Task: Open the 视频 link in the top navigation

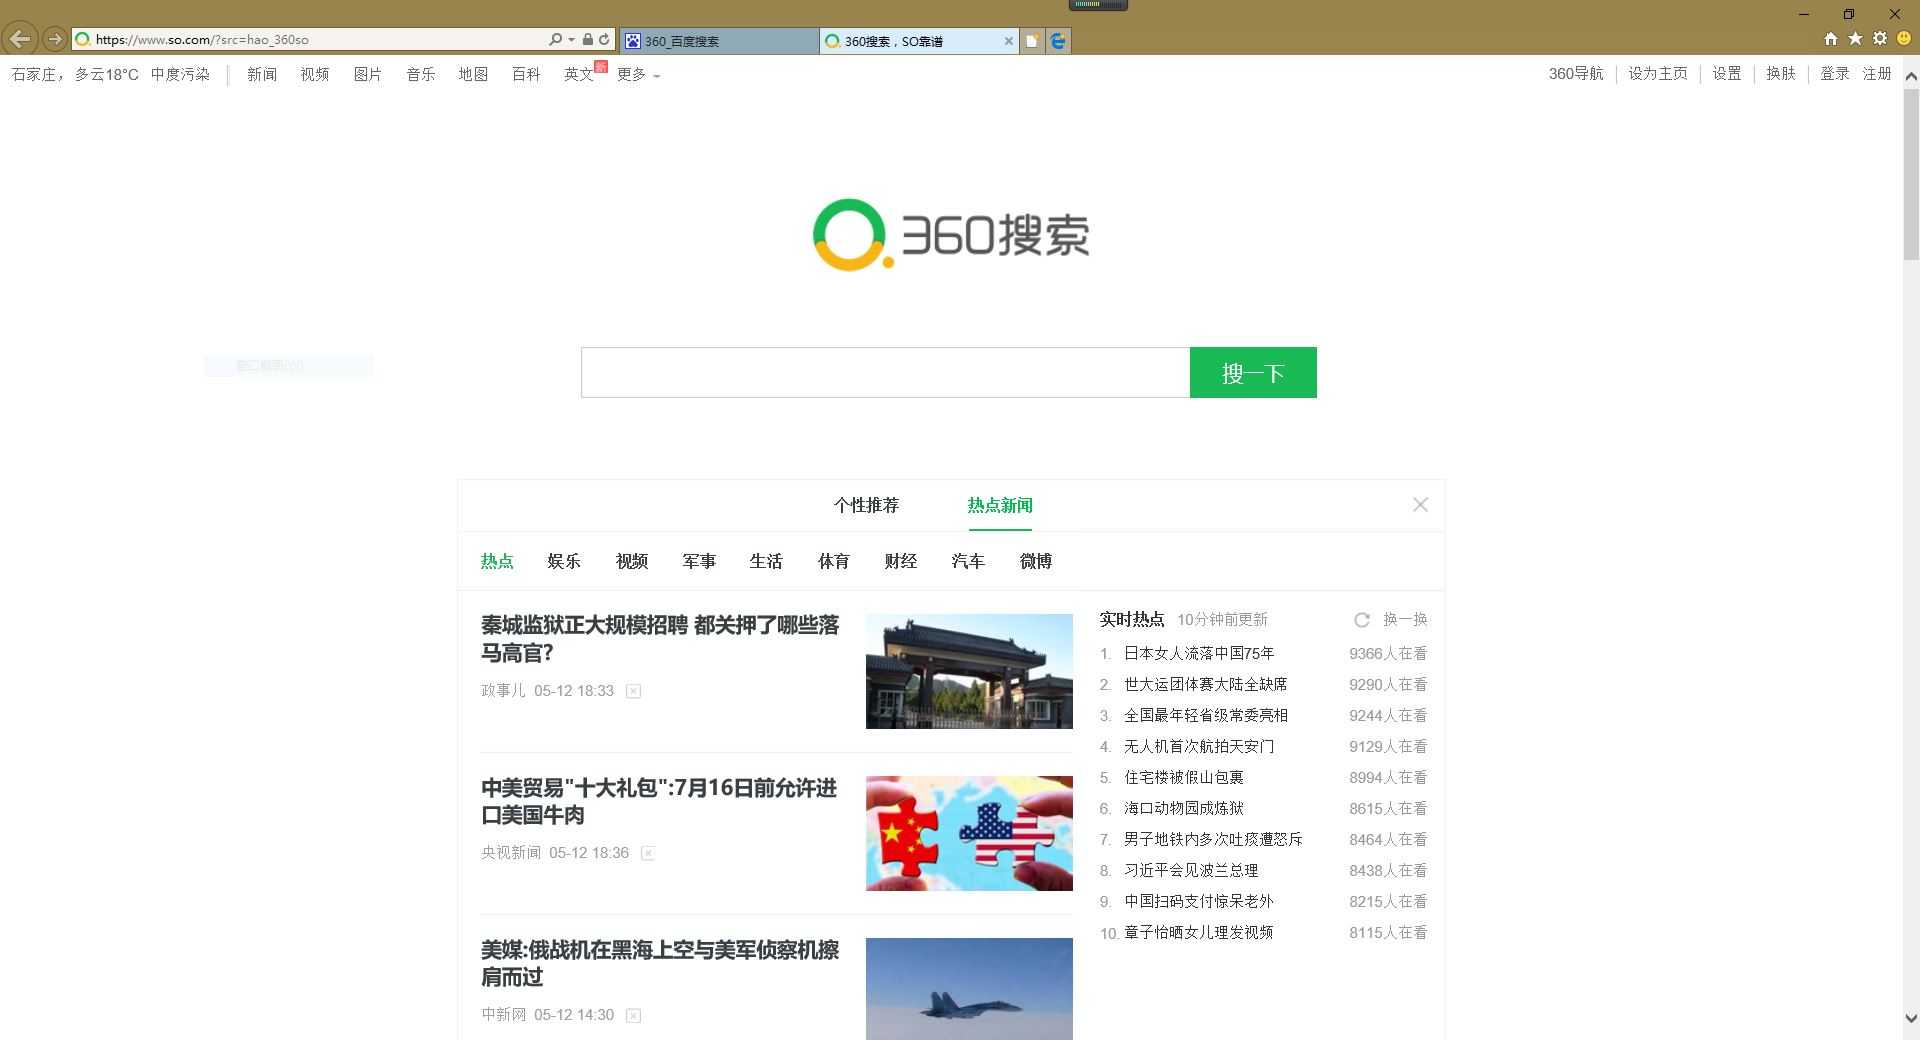Action: point(315,74)
